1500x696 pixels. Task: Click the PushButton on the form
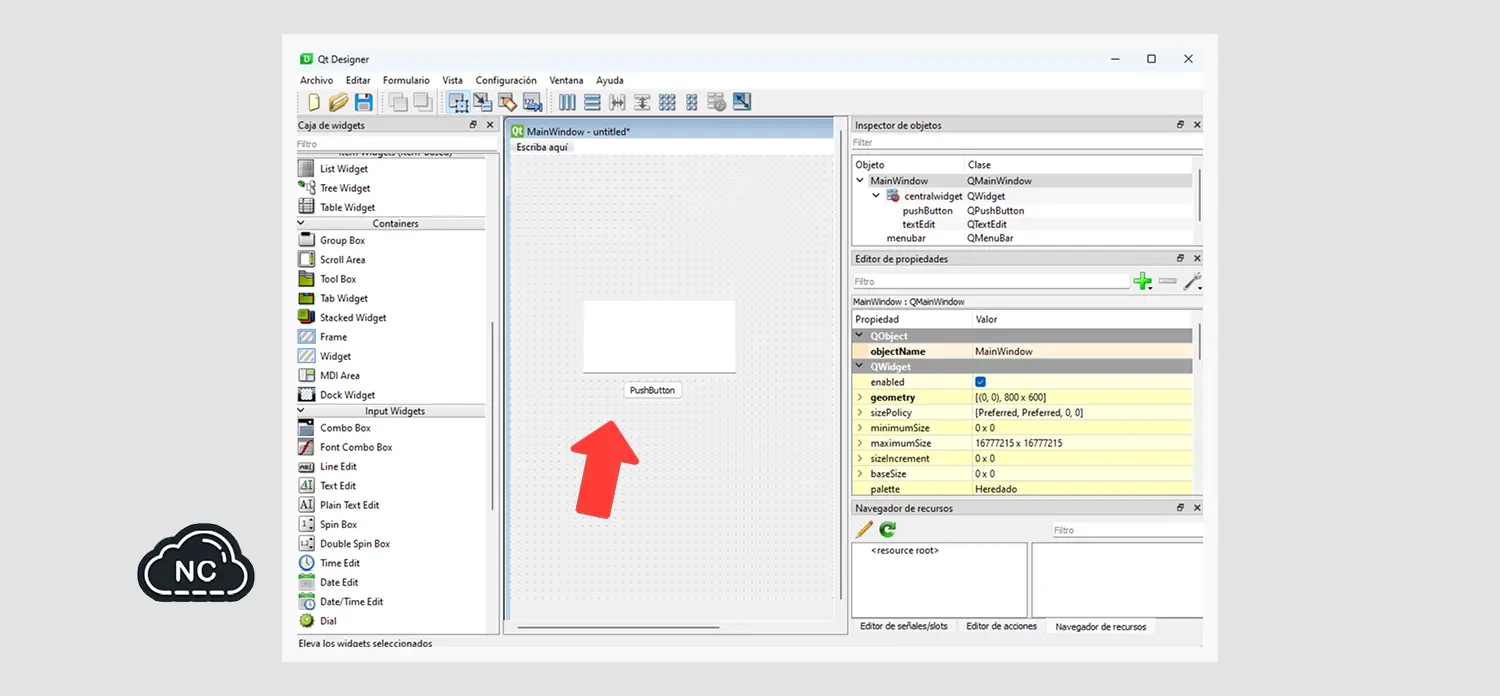click(652, 390)
